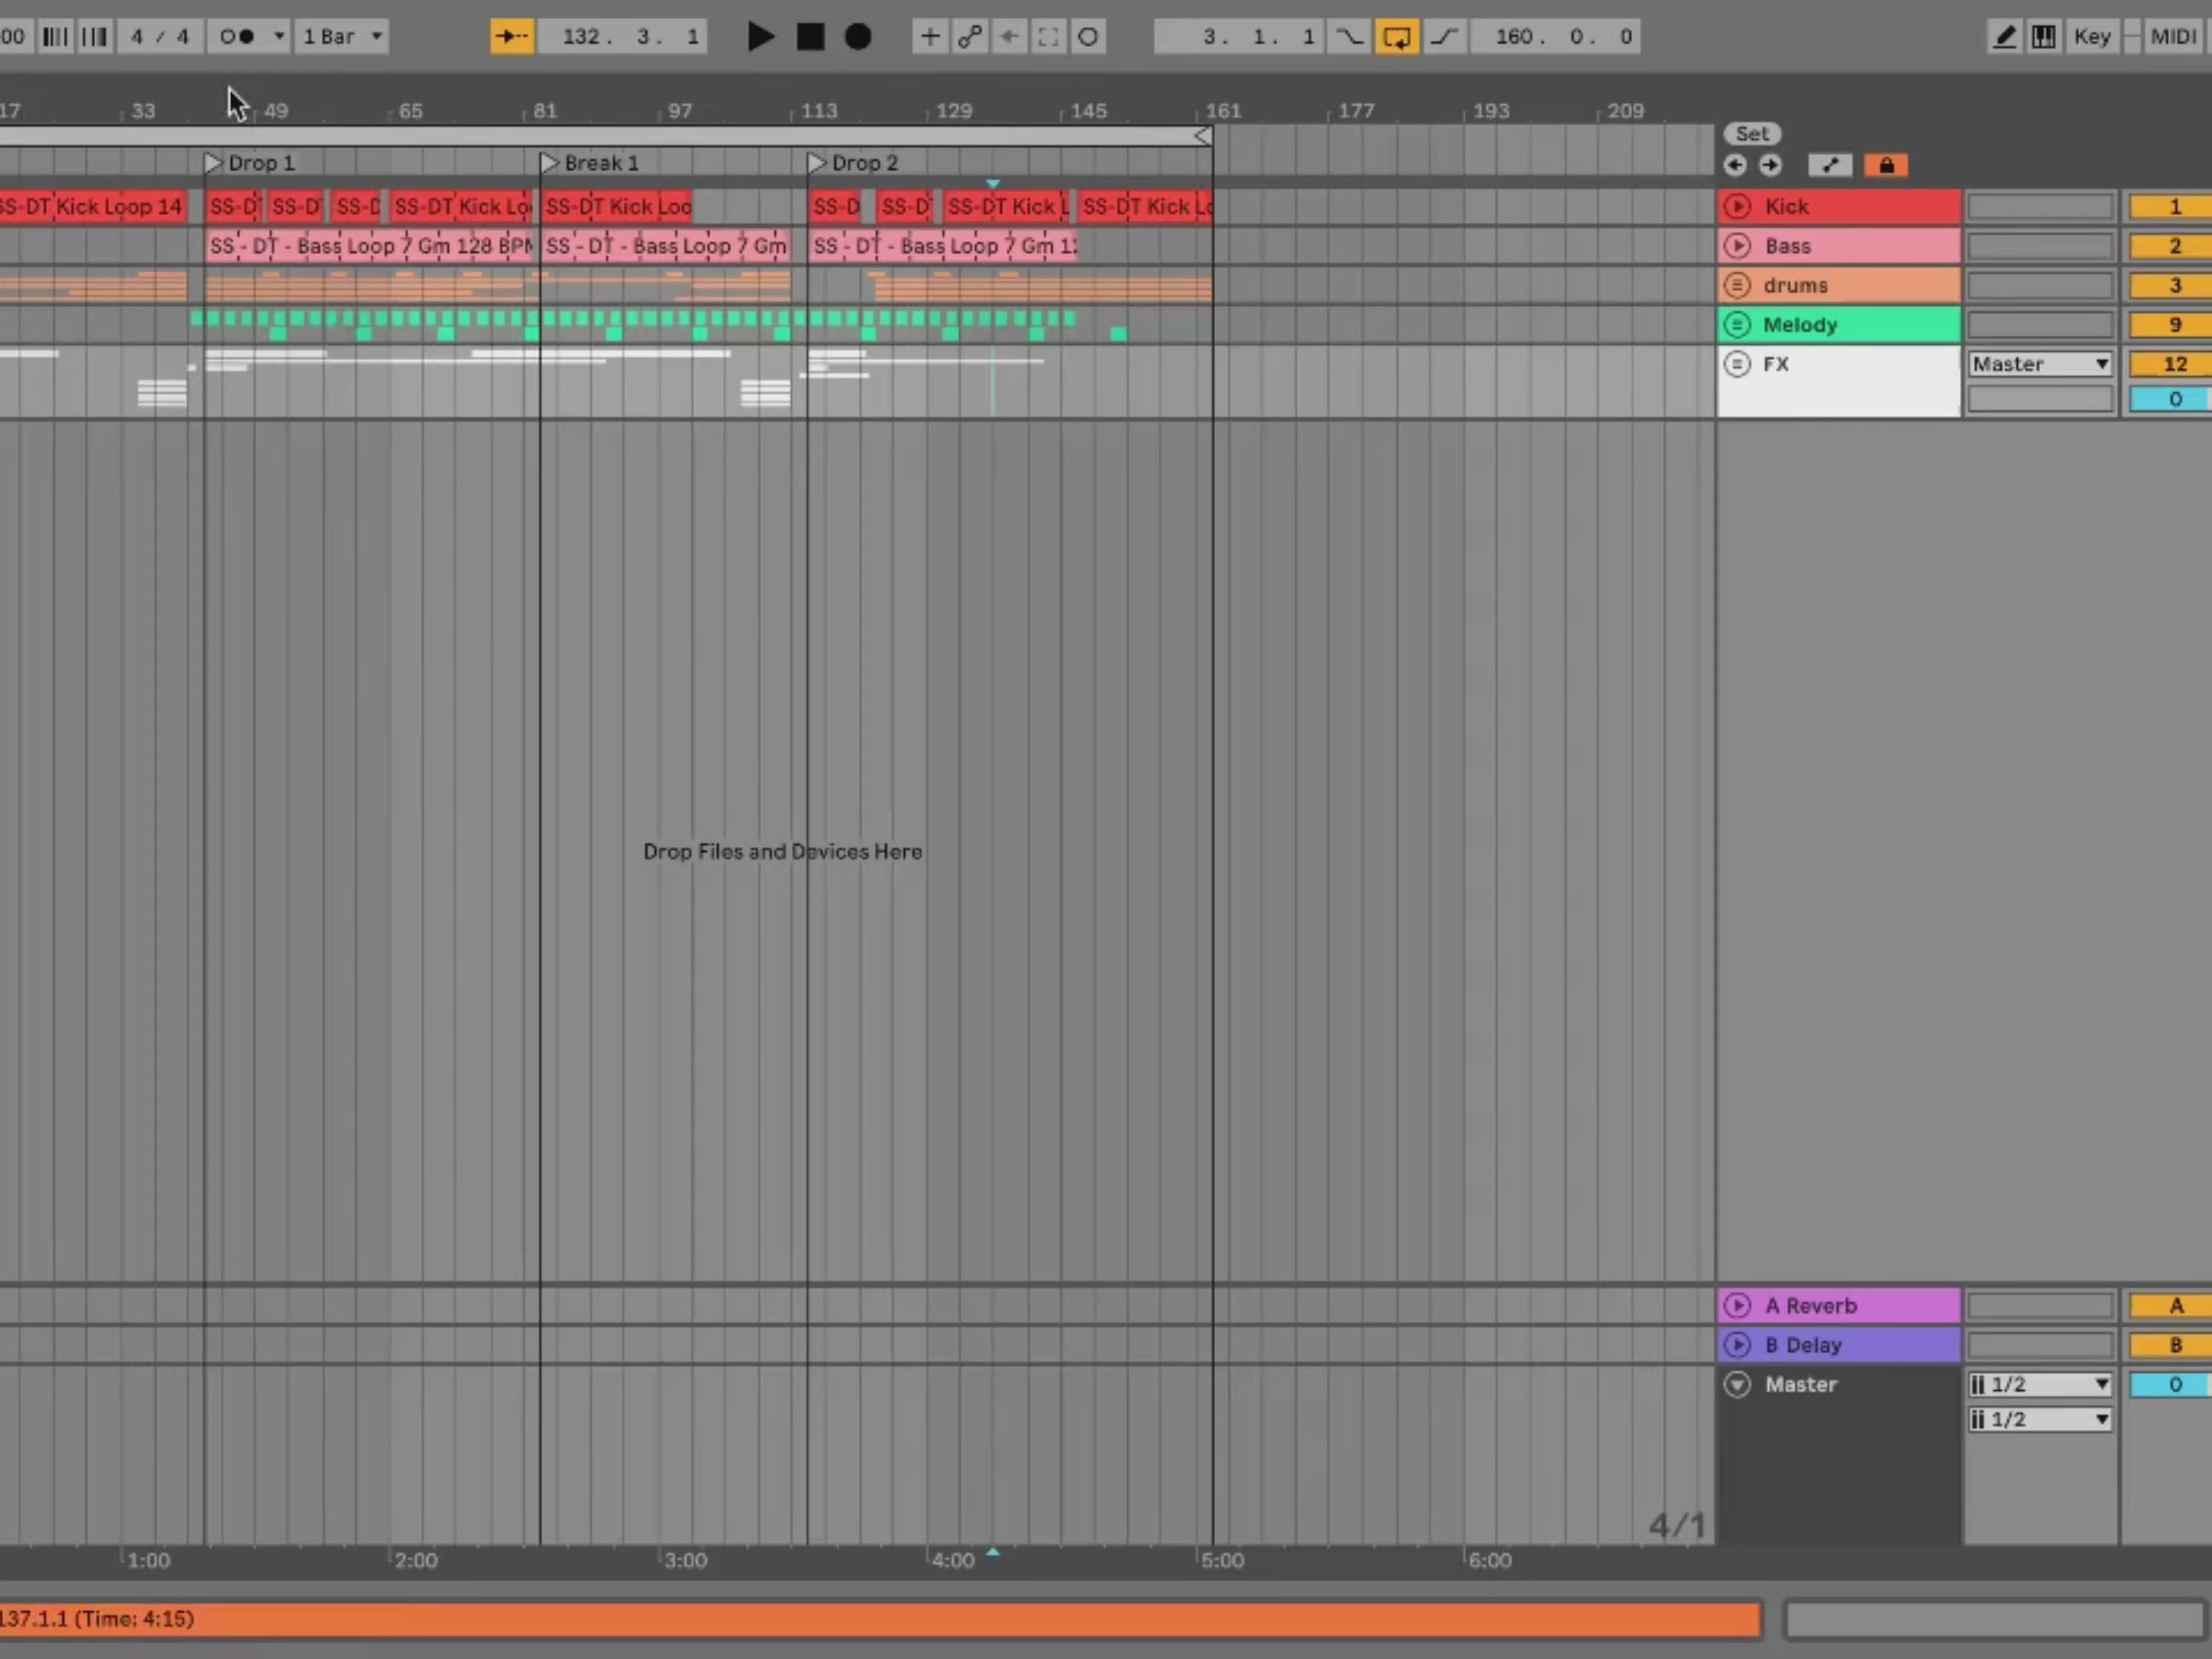Unfold the drums group track

pos(1737,285)
